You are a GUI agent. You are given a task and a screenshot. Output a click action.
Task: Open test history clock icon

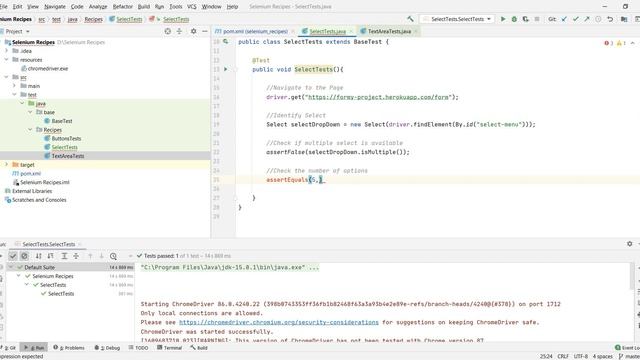(113, 256)
